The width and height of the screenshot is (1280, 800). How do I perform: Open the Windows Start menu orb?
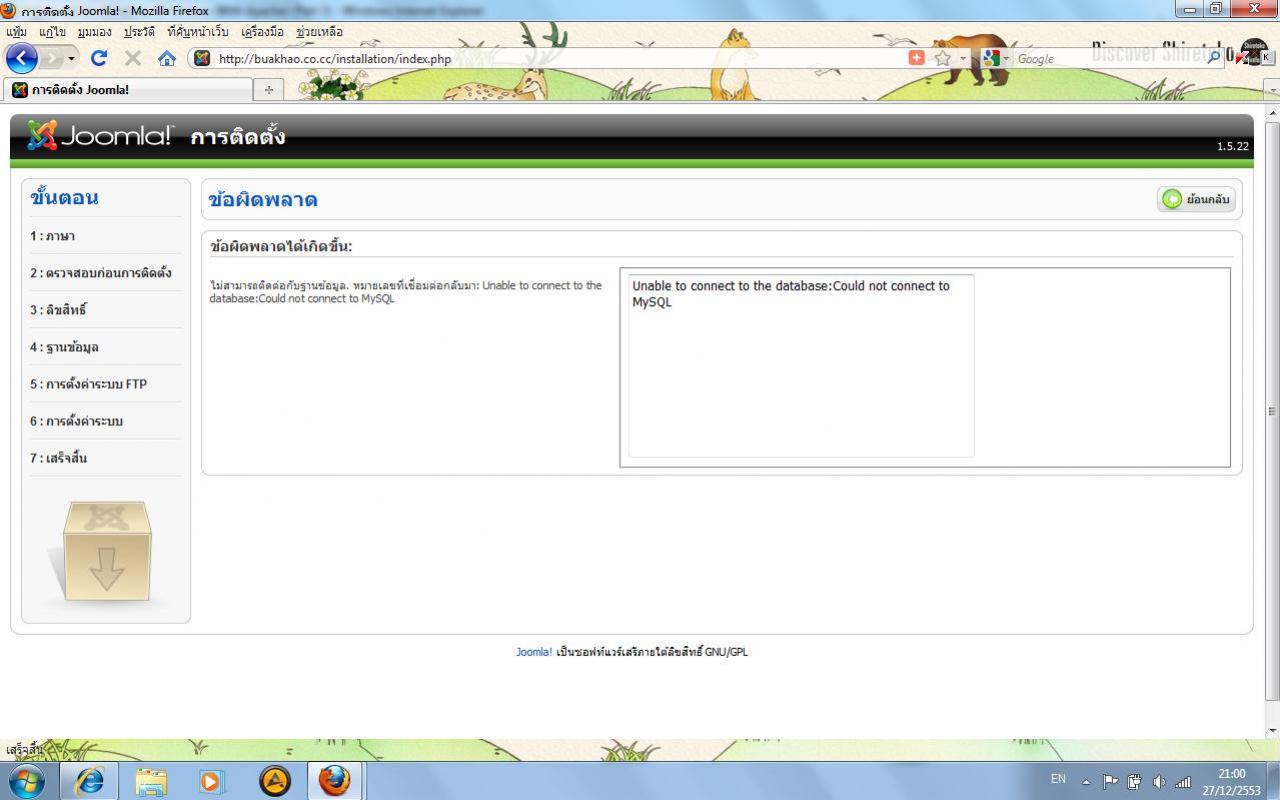tap(27, 780)
